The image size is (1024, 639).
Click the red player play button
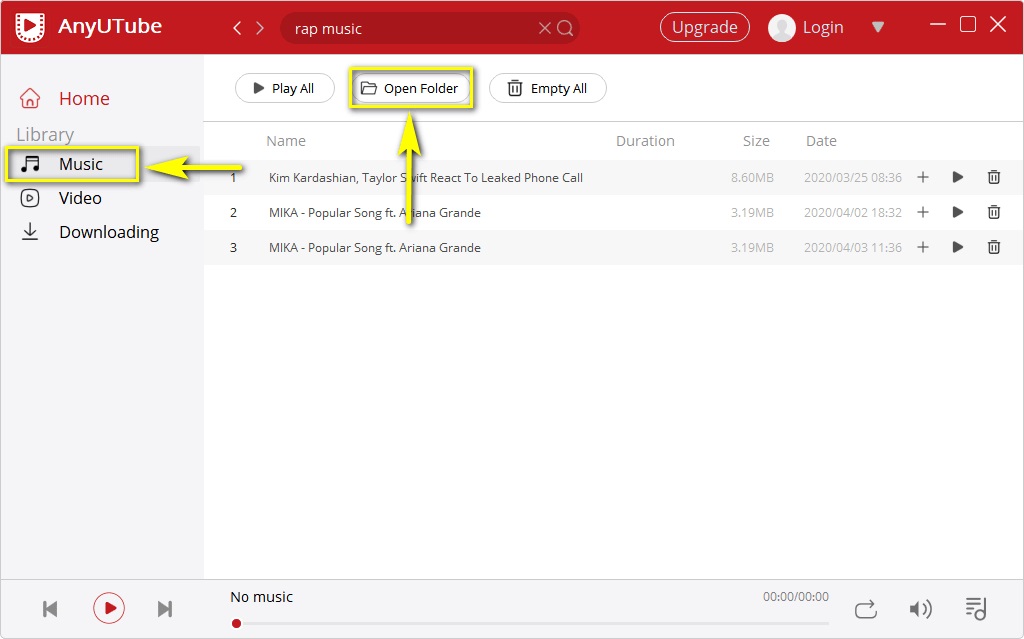[x=108, y=608]
